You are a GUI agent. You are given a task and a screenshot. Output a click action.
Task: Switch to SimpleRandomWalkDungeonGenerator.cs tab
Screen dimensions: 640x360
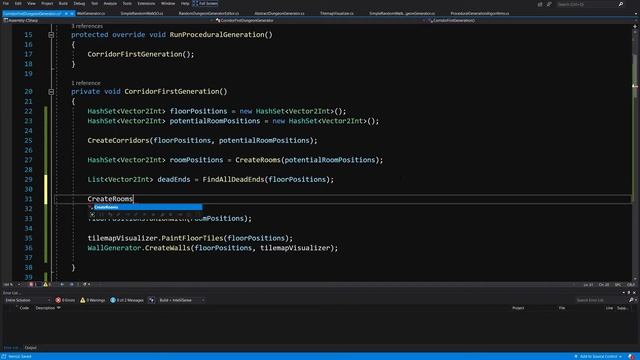[x=402, y=13]
